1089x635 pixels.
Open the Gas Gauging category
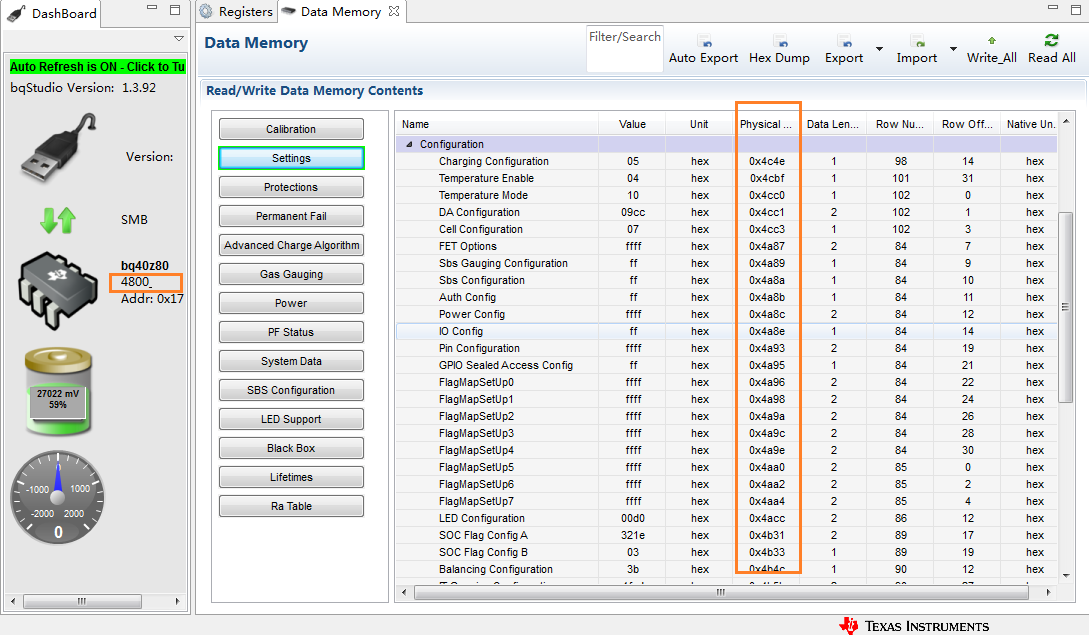pos(291,274)
